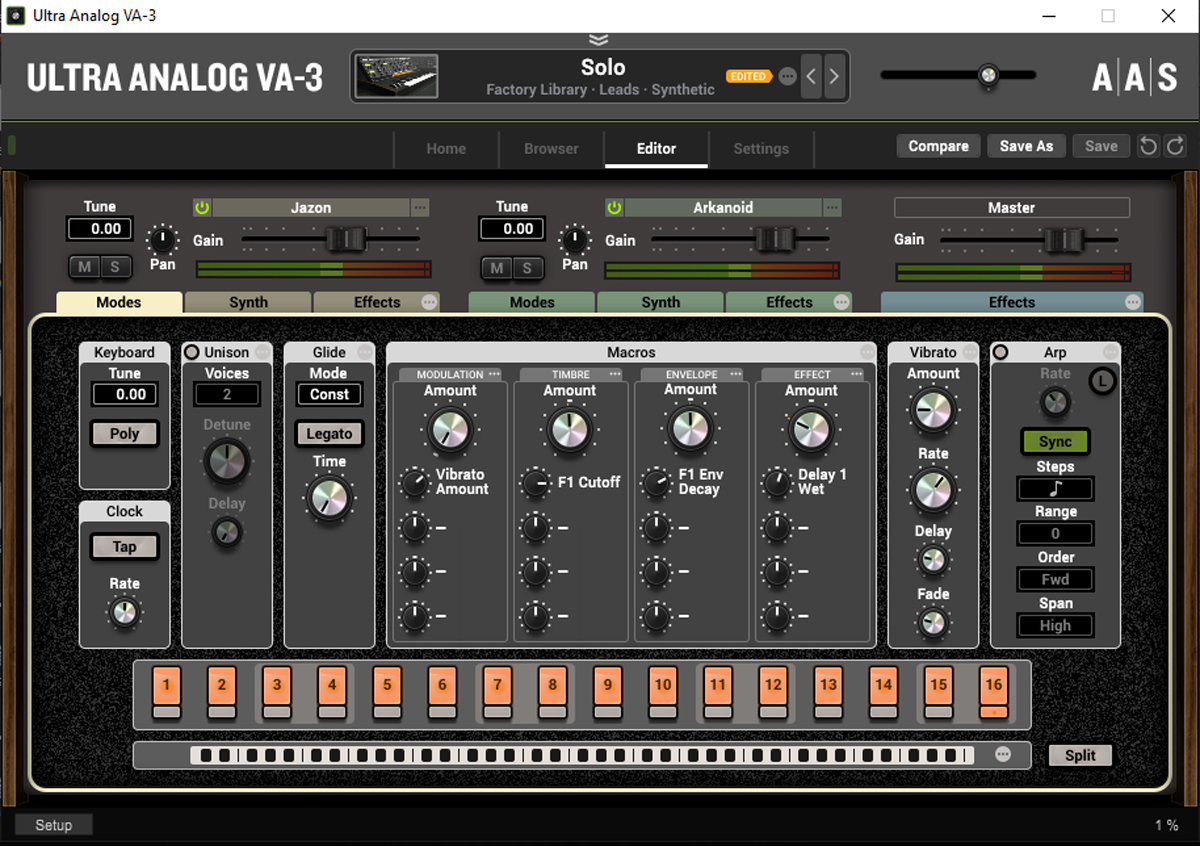The width and height of the screenshot is (1200, 846).
Task: Open Vibrato module ellipsis menu
Action: pyautogui.click(x=969, y=352)
